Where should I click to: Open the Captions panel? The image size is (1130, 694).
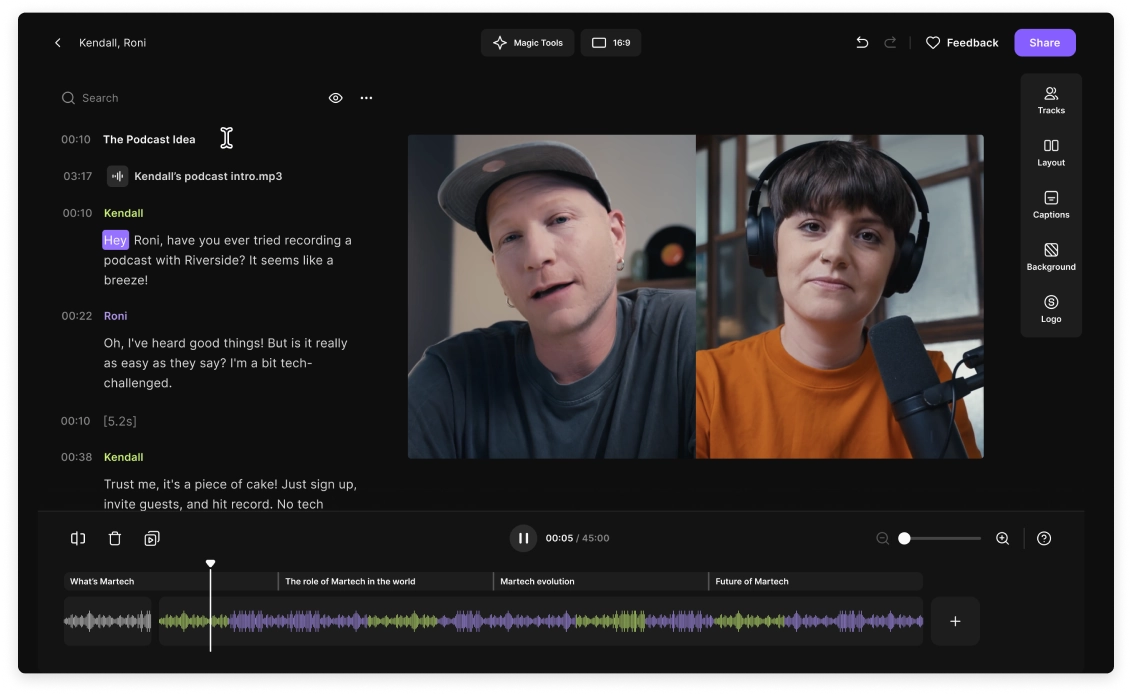(1051, 206)
